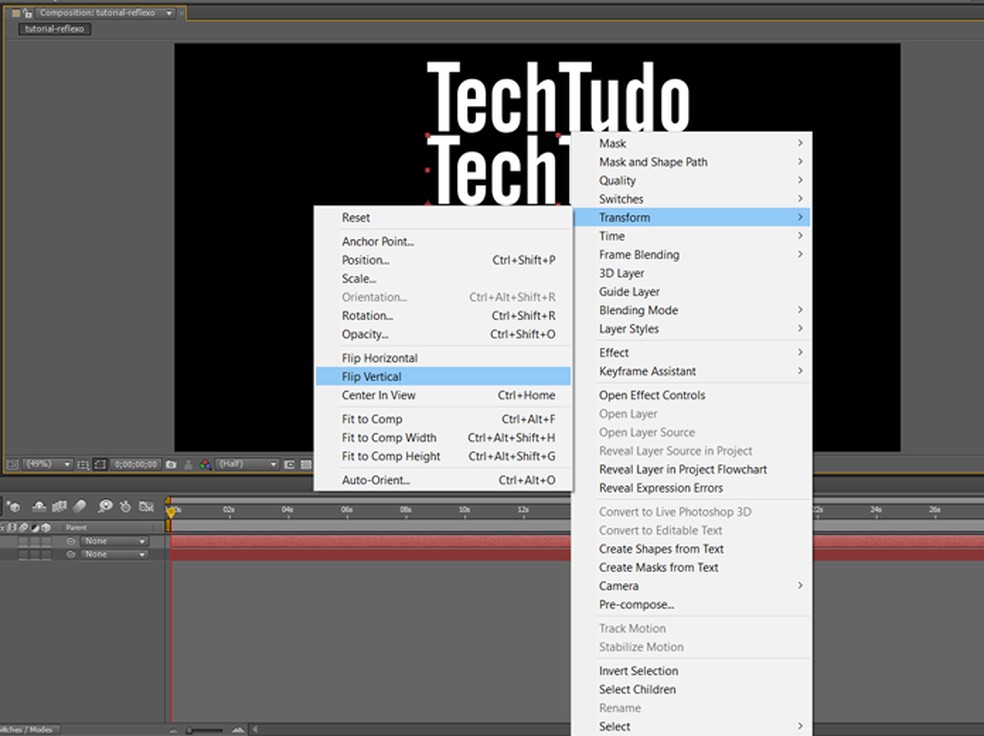The height and width of the screenshot is (736, 984).
Task: Close the Composition panel tab with x
Action: [182, 13]
